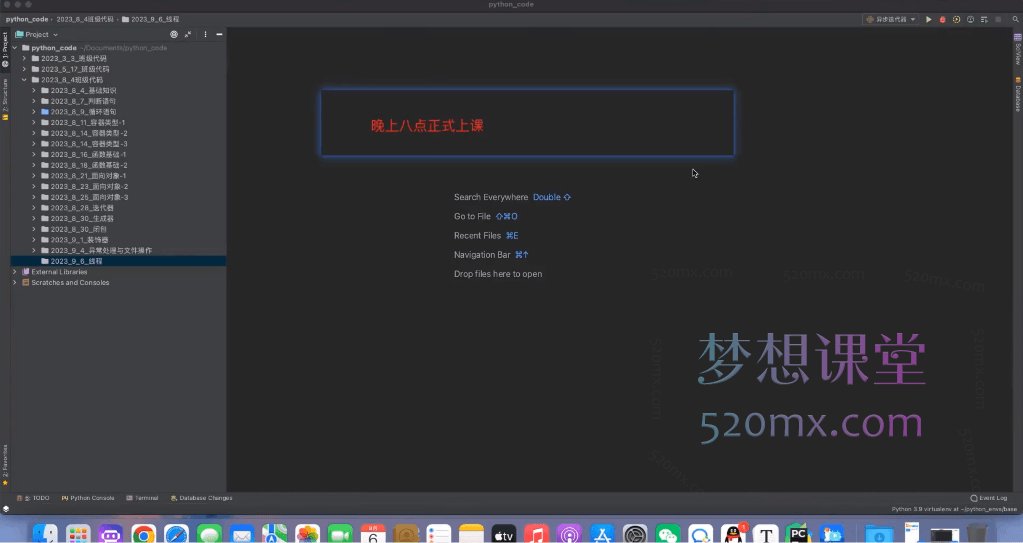The height and width of the screenshot is (543, 1023).
Task: Expand Scratches and Consoles node arrow
Action: 15,283
